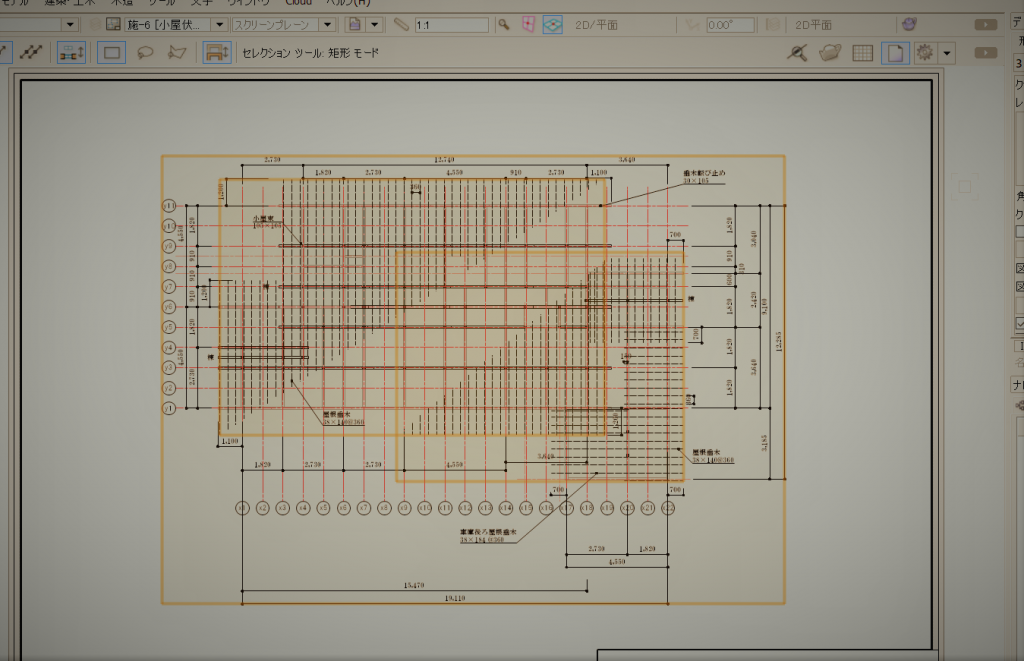The height and width of the screenshot is (661, 1024).
Task: Select the rectangular marquee selection mode
Action: click(x=112, y=53)
